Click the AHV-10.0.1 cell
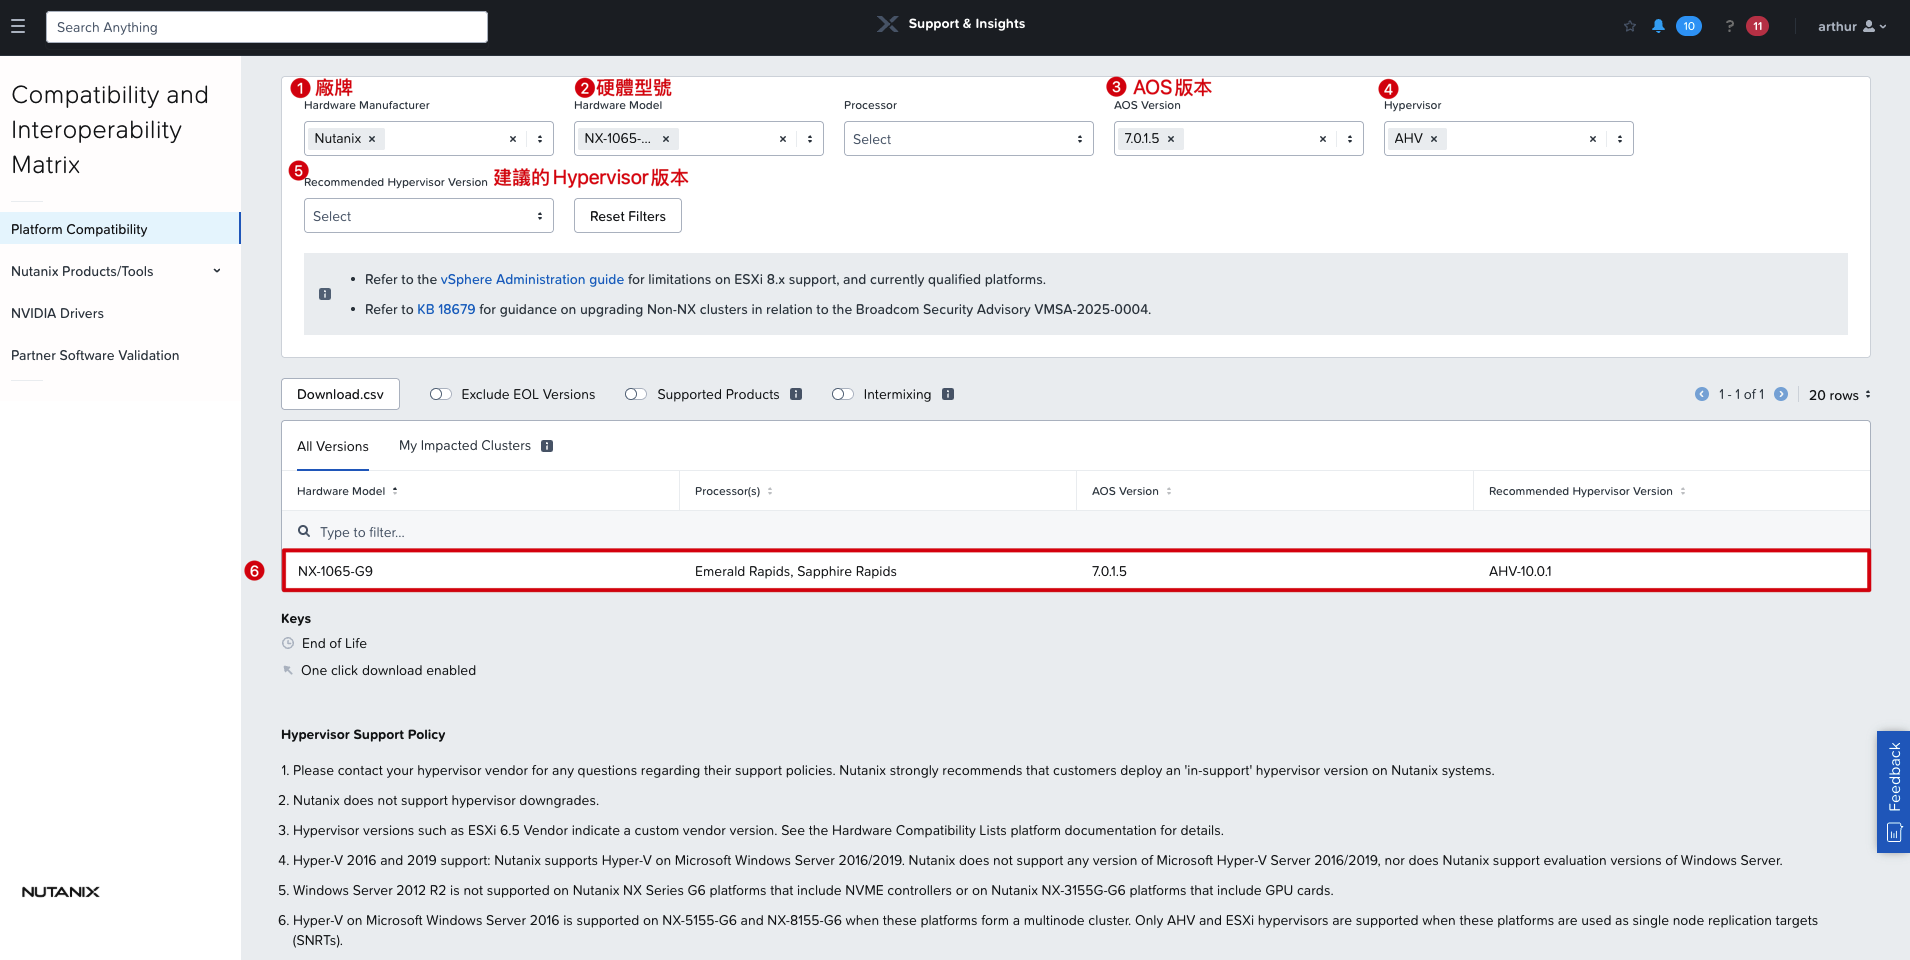The image size is (1910, 960). pos(1520,571)
